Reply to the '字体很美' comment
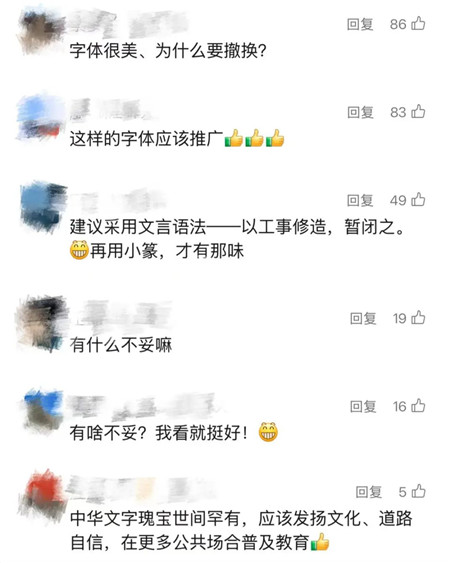 click(360, 24)
